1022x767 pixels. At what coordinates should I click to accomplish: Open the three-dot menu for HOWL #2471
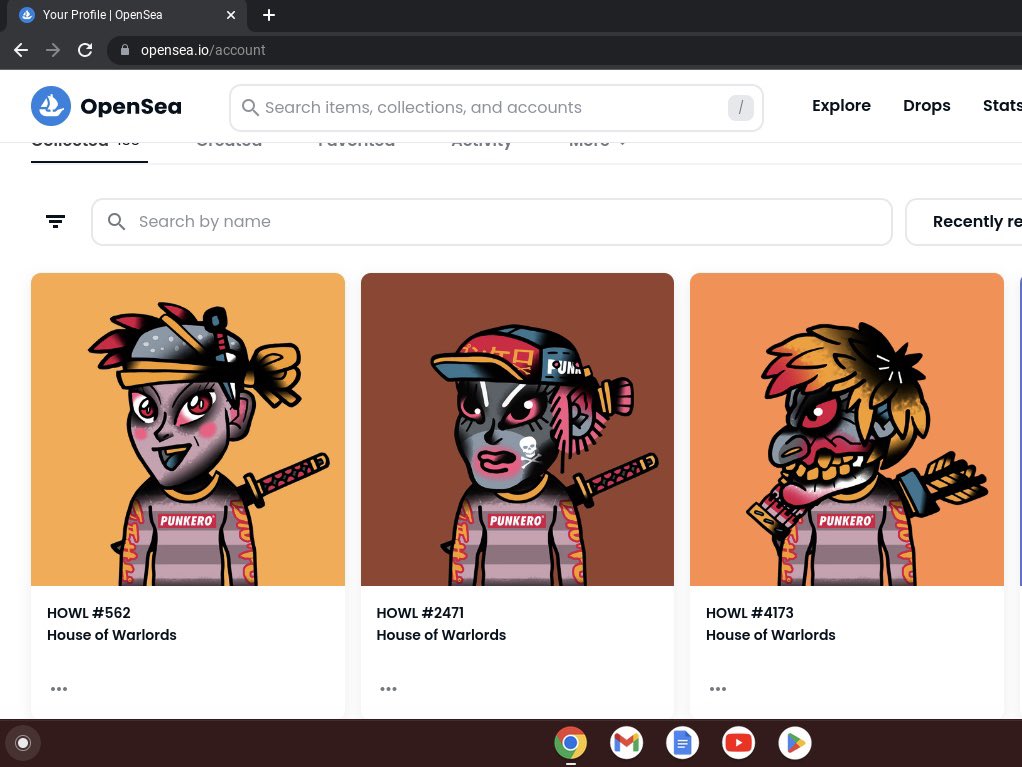388,689
